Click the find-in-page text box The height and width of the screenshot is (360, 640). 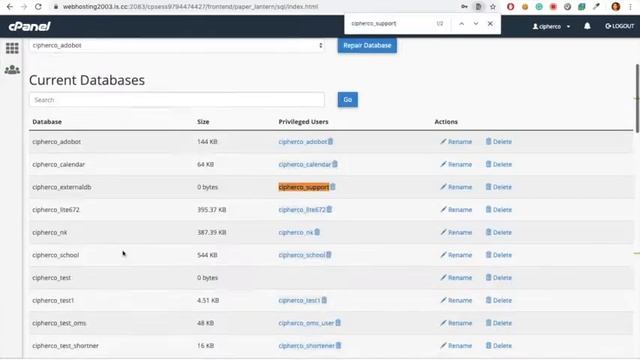391,24
